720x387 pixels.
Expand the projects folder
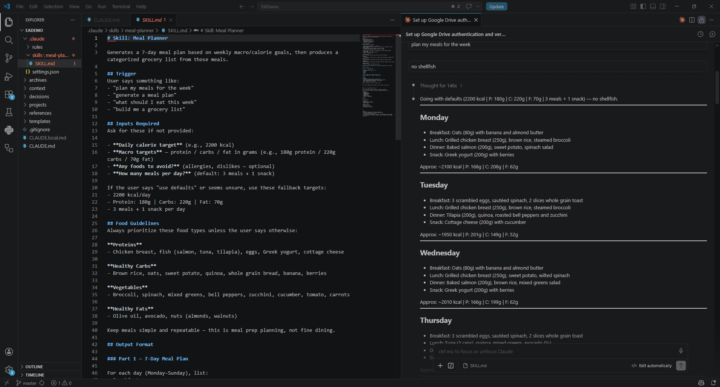point(50,105)
